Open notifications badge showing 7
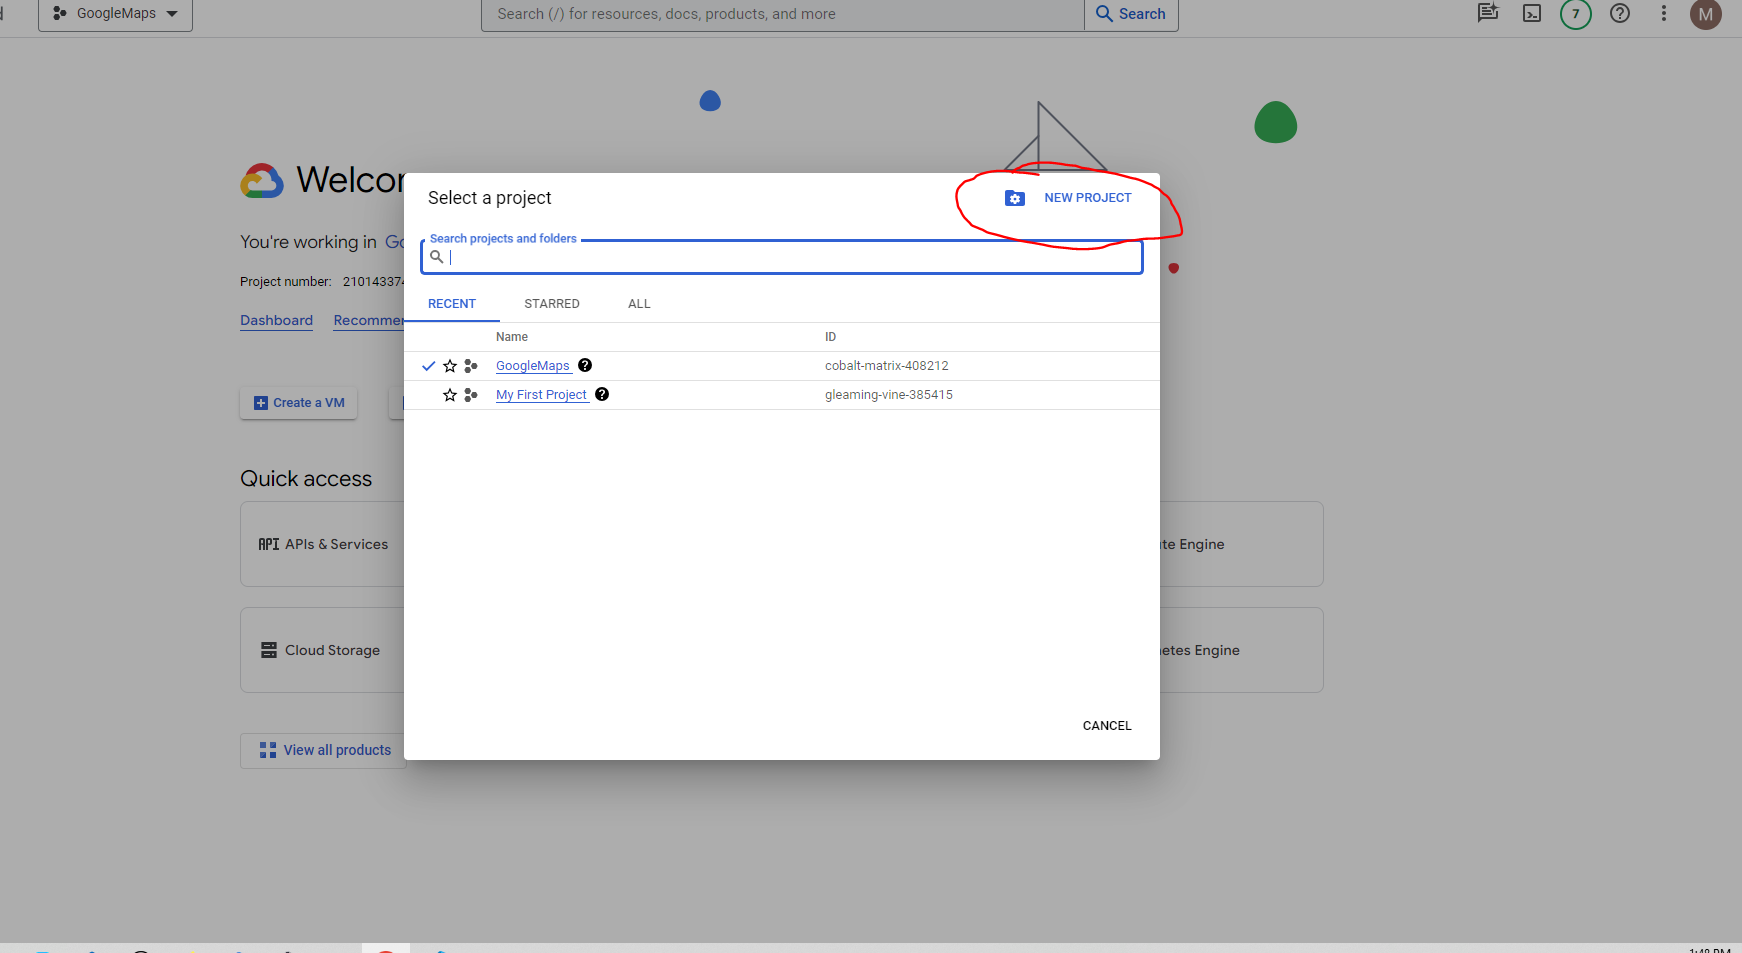 (1576, 14)
